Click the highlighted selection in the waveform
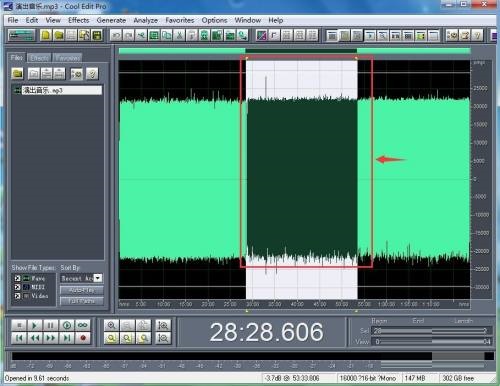 (302, 179)
